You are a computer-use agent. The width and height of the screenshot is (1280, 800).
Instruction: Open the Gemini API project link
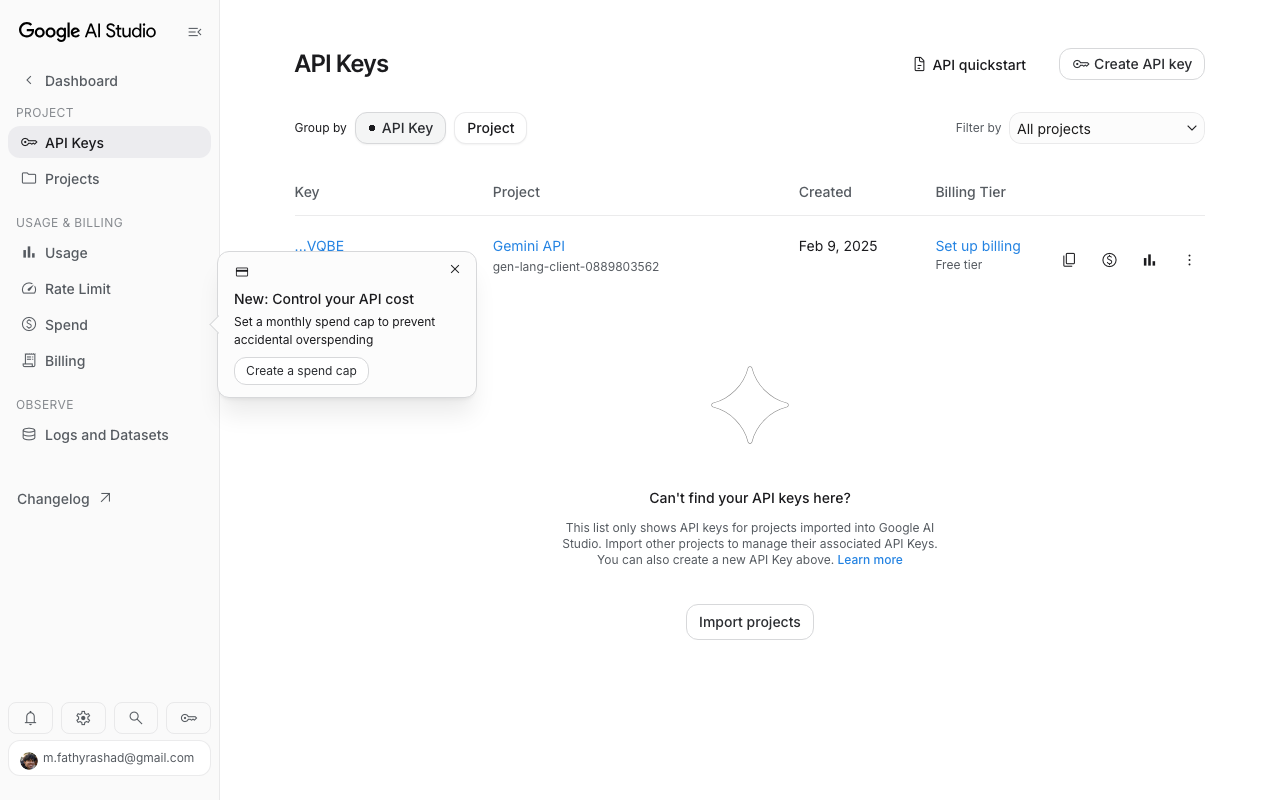coord(529,246)
